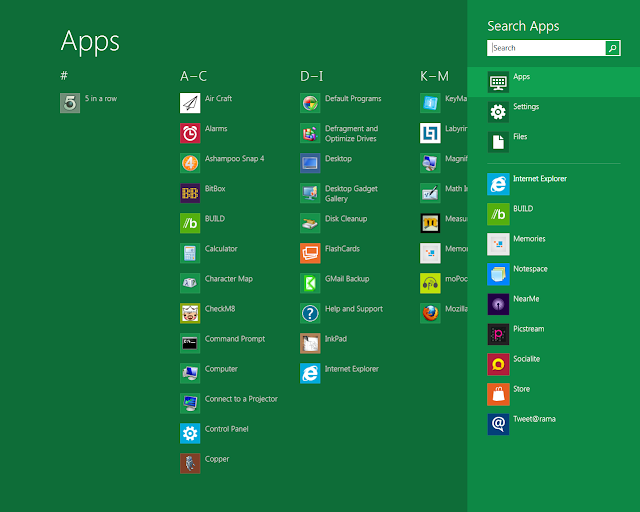
Task: Select NearMe in search sidebar
Action: tap(553, 304)
